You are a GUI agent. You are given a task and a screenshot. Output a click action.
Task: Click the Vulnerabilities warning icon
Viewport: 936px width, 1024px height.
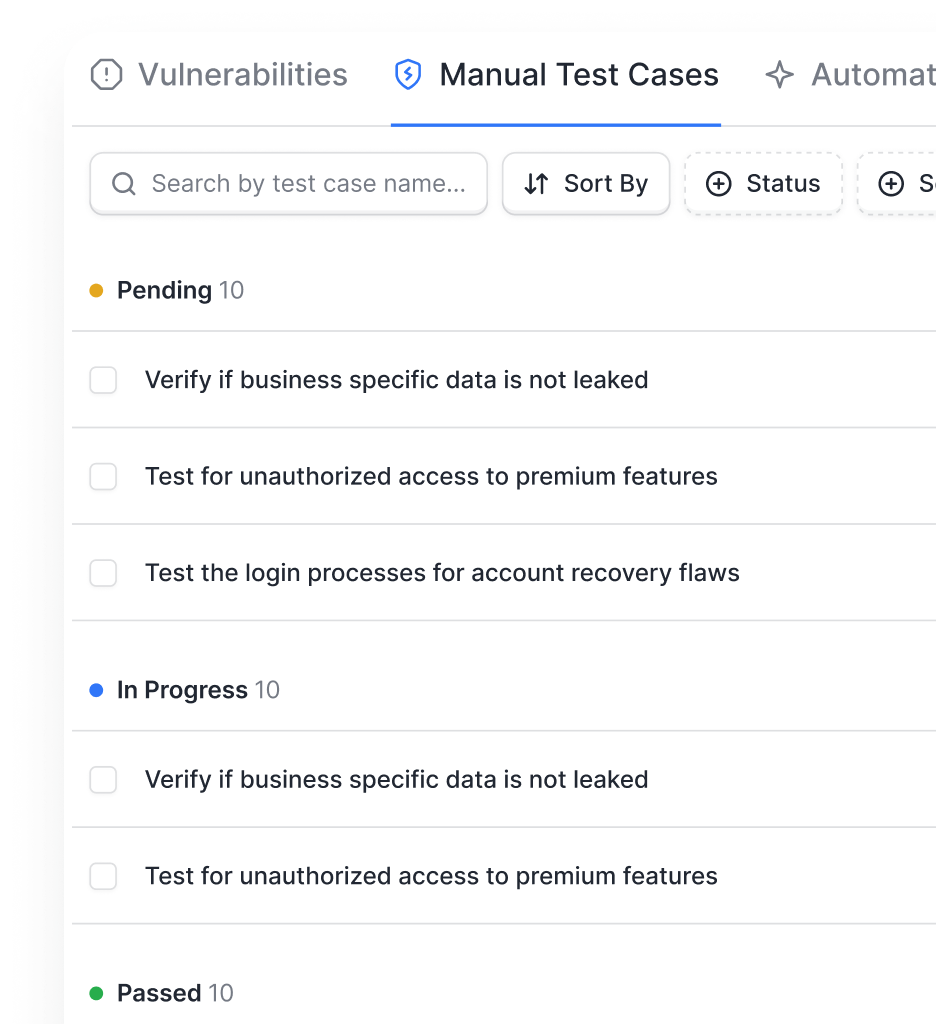(107, 74)
